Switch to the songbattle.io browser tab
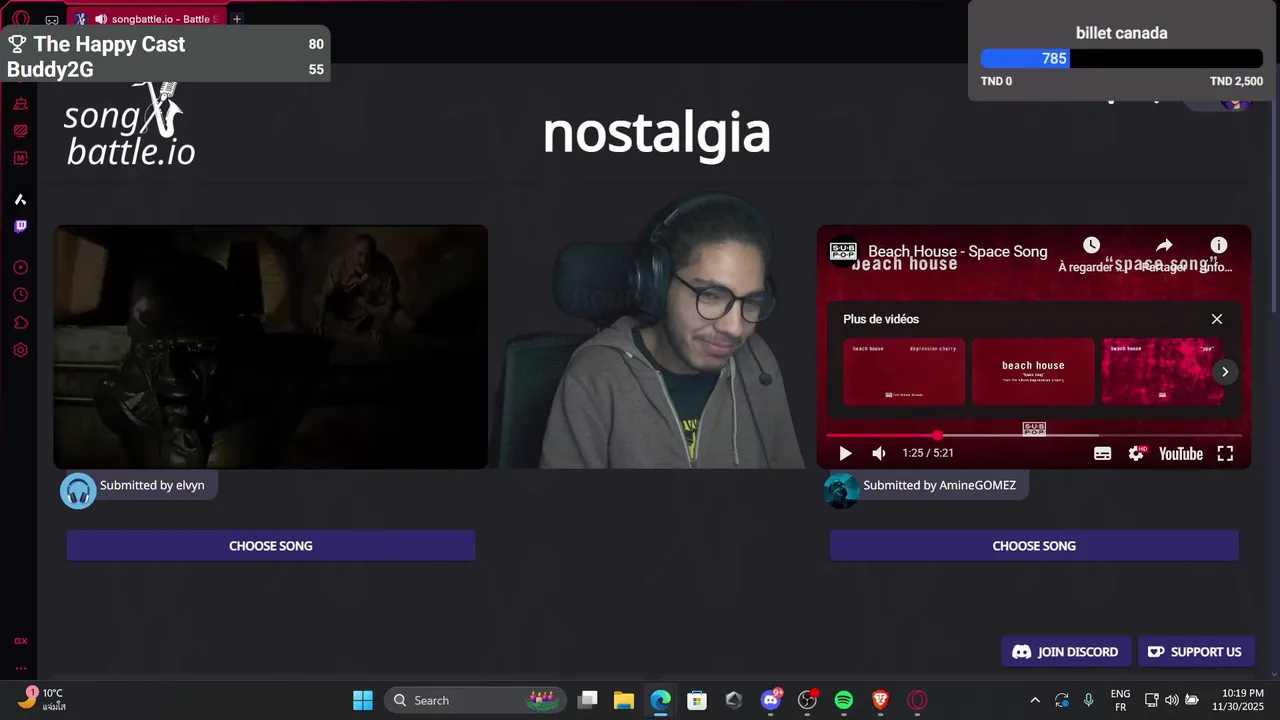Viewport: 1280px width, 720px height. [x=147, y=19]
